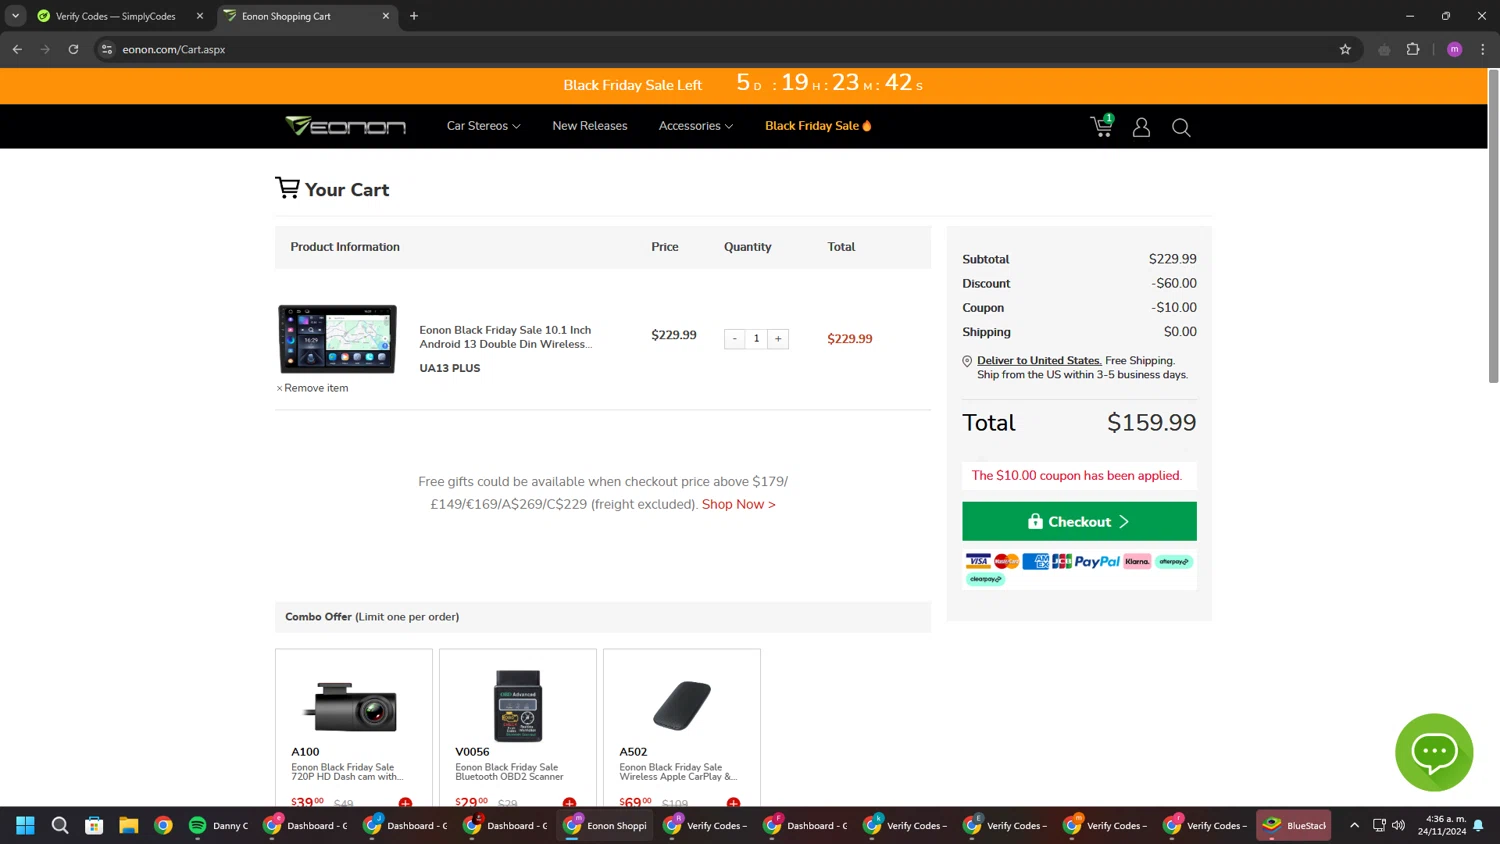Open Windows taskbar search

[60, 825]
